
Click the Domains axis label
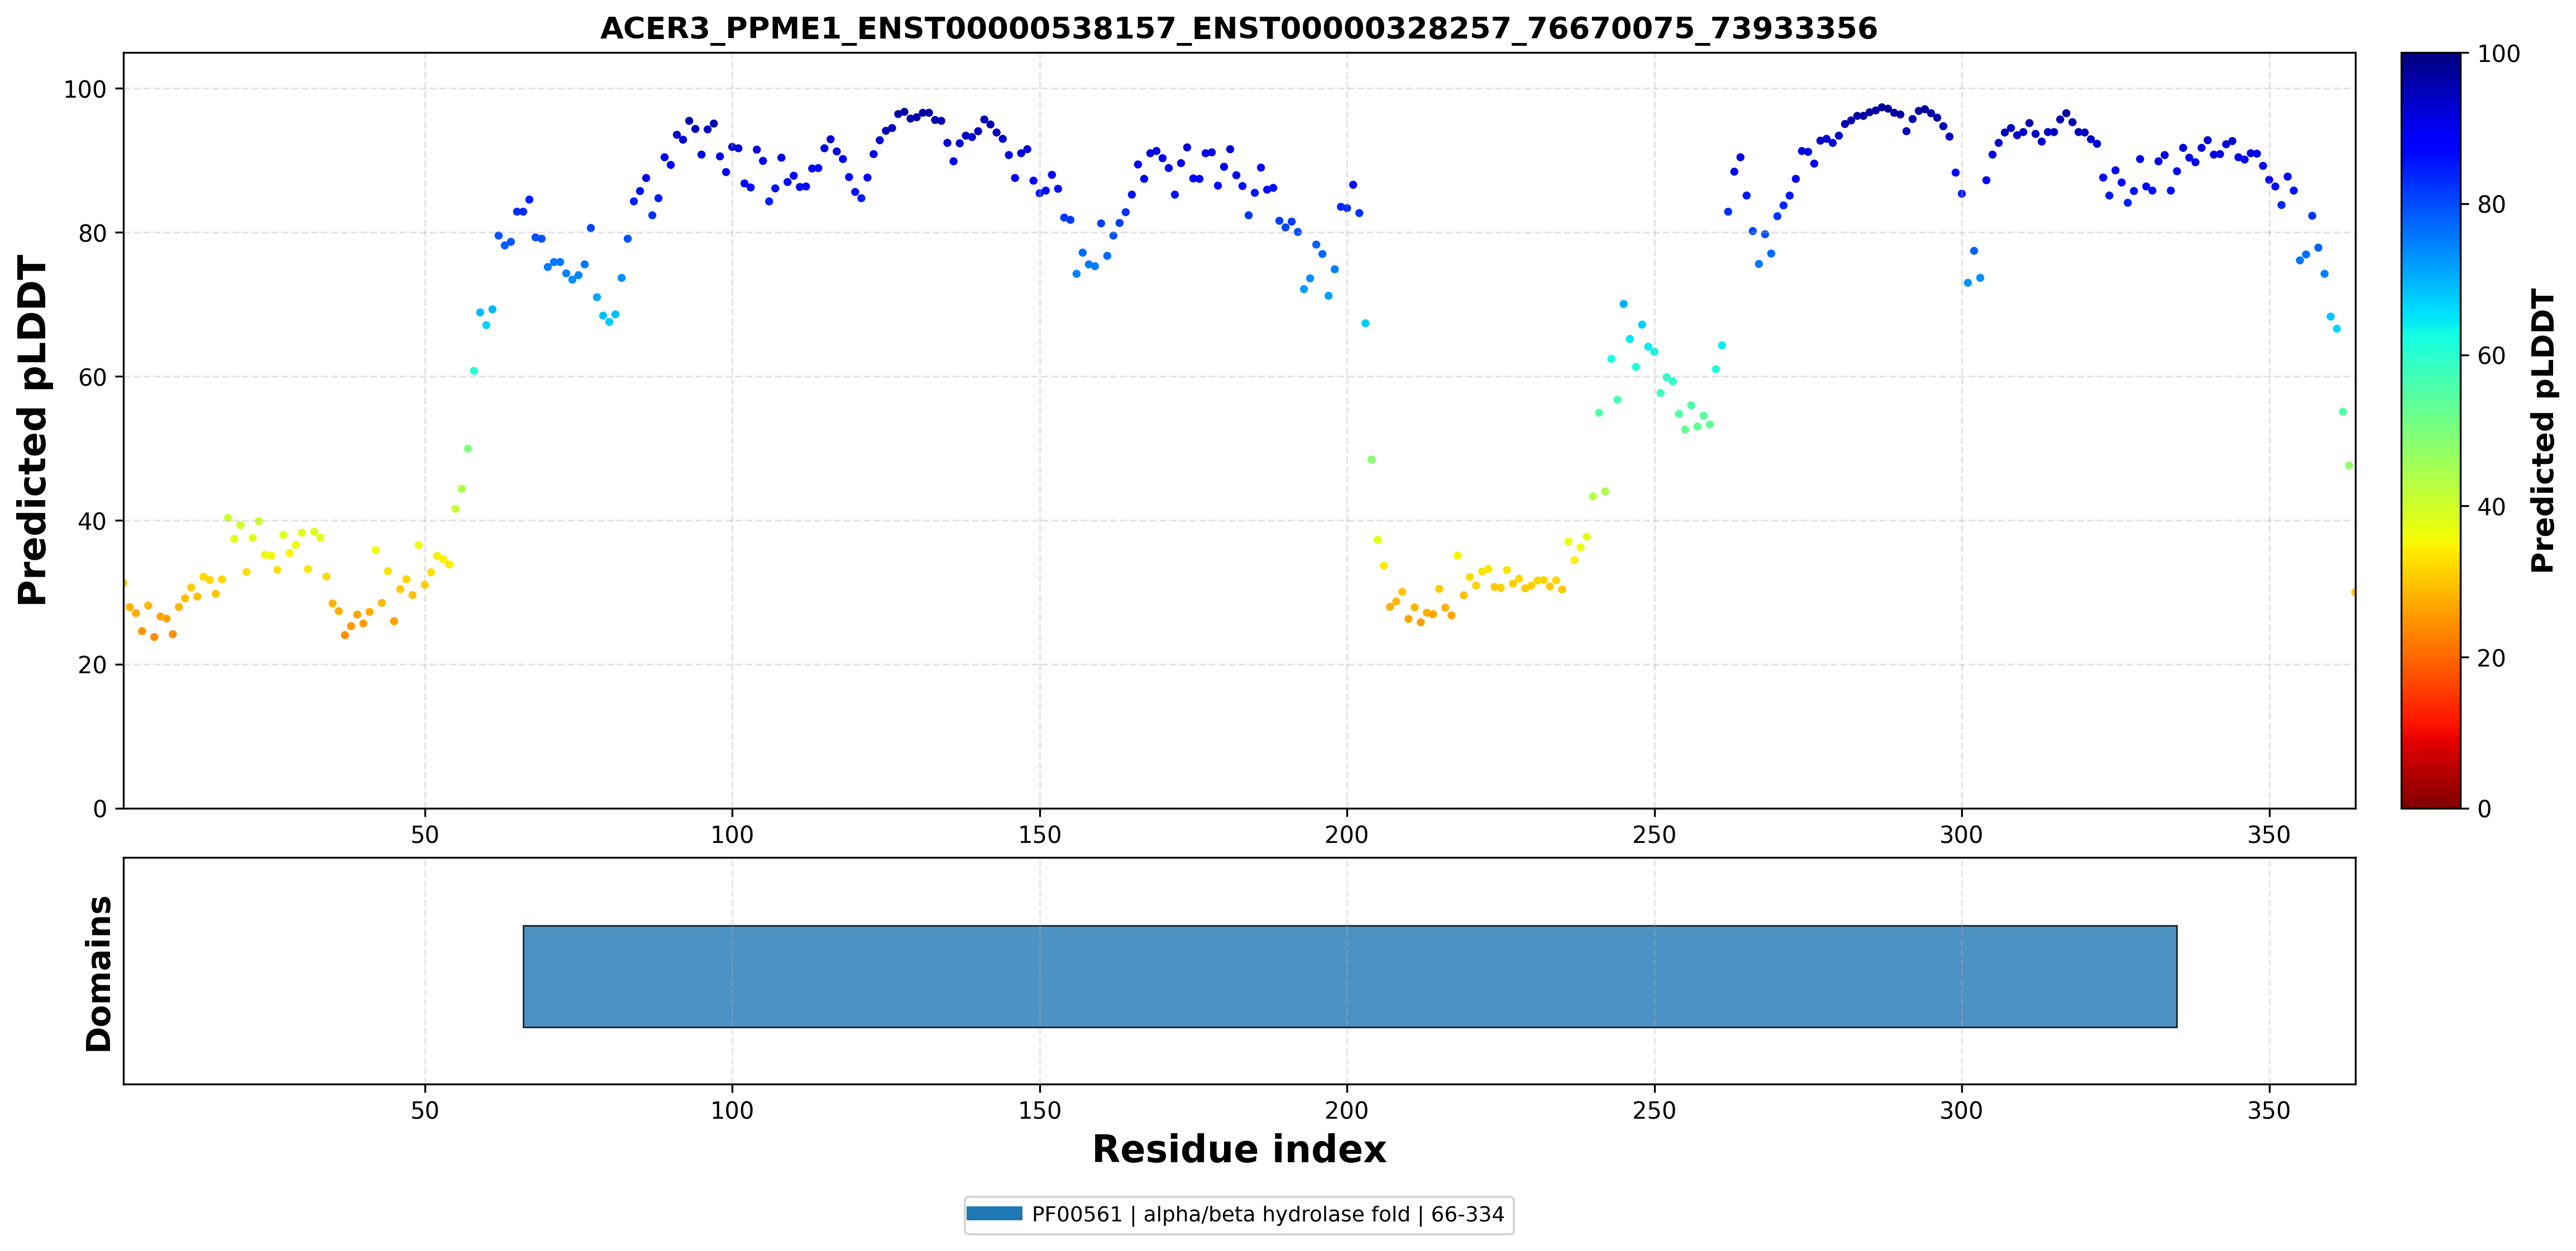(x=98, y=973)
